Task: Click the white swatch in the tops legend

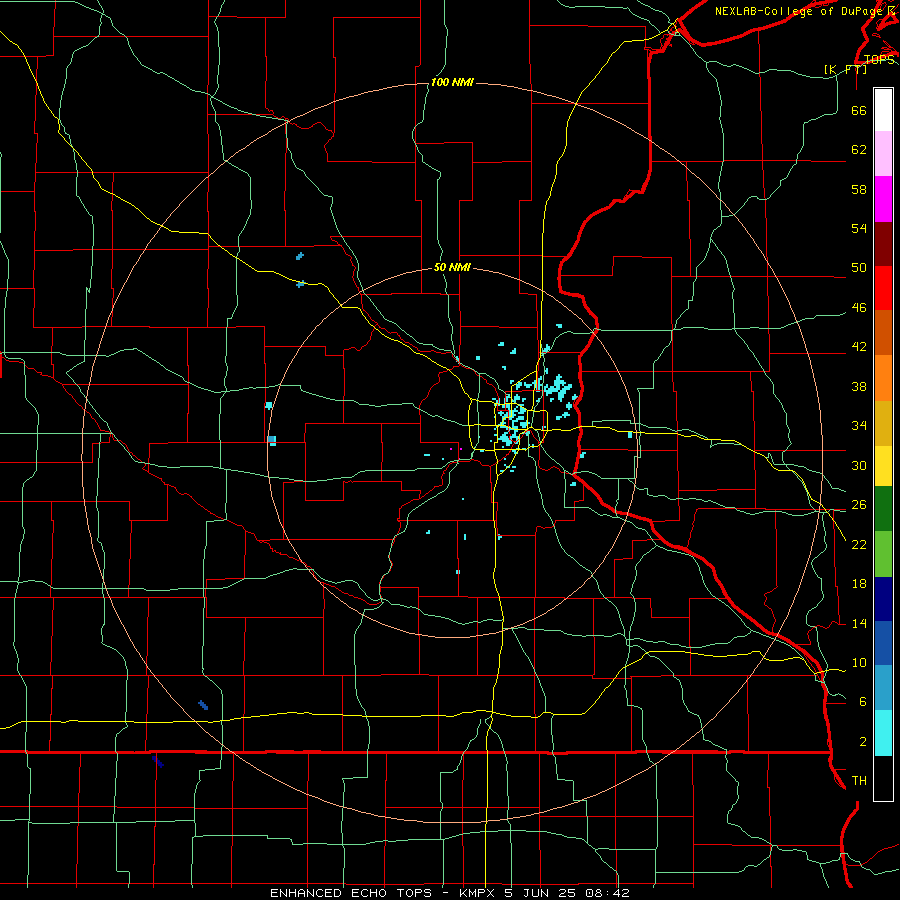Action: click(883, 110)
